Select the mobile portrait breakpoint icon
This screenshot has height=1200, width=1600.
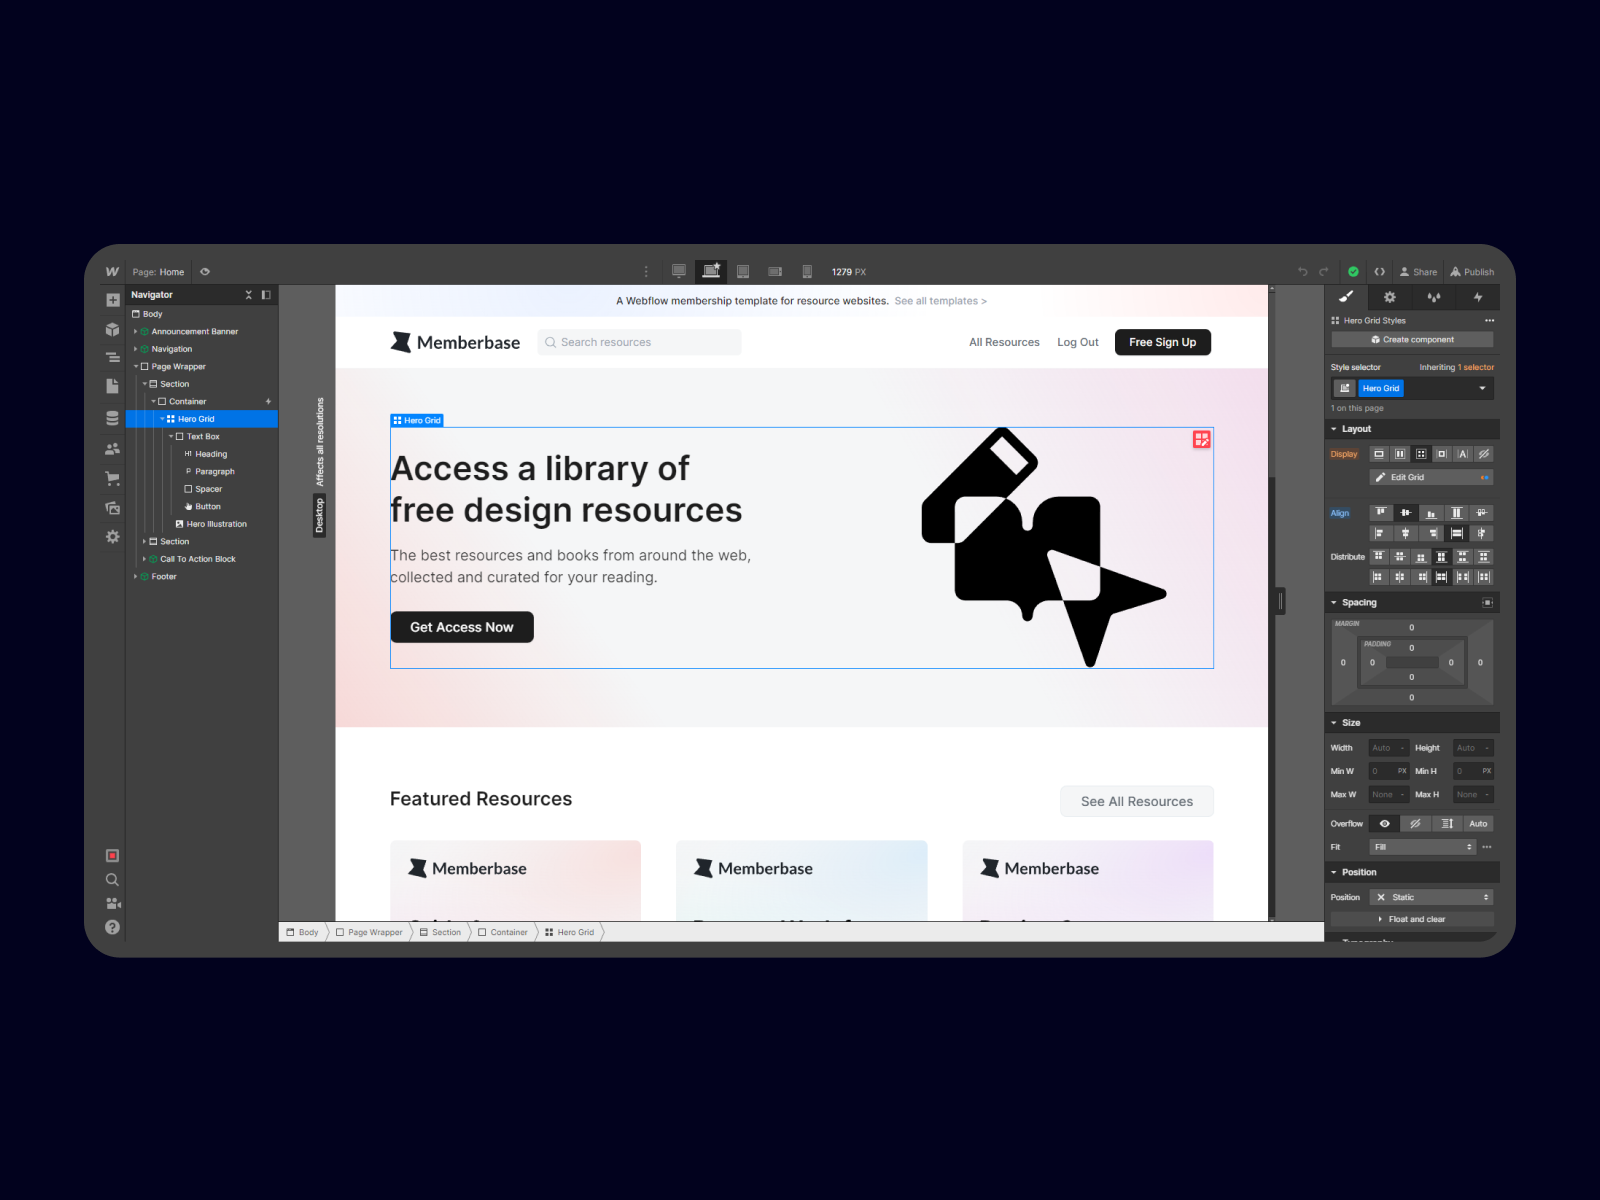(x=807, y=272)
